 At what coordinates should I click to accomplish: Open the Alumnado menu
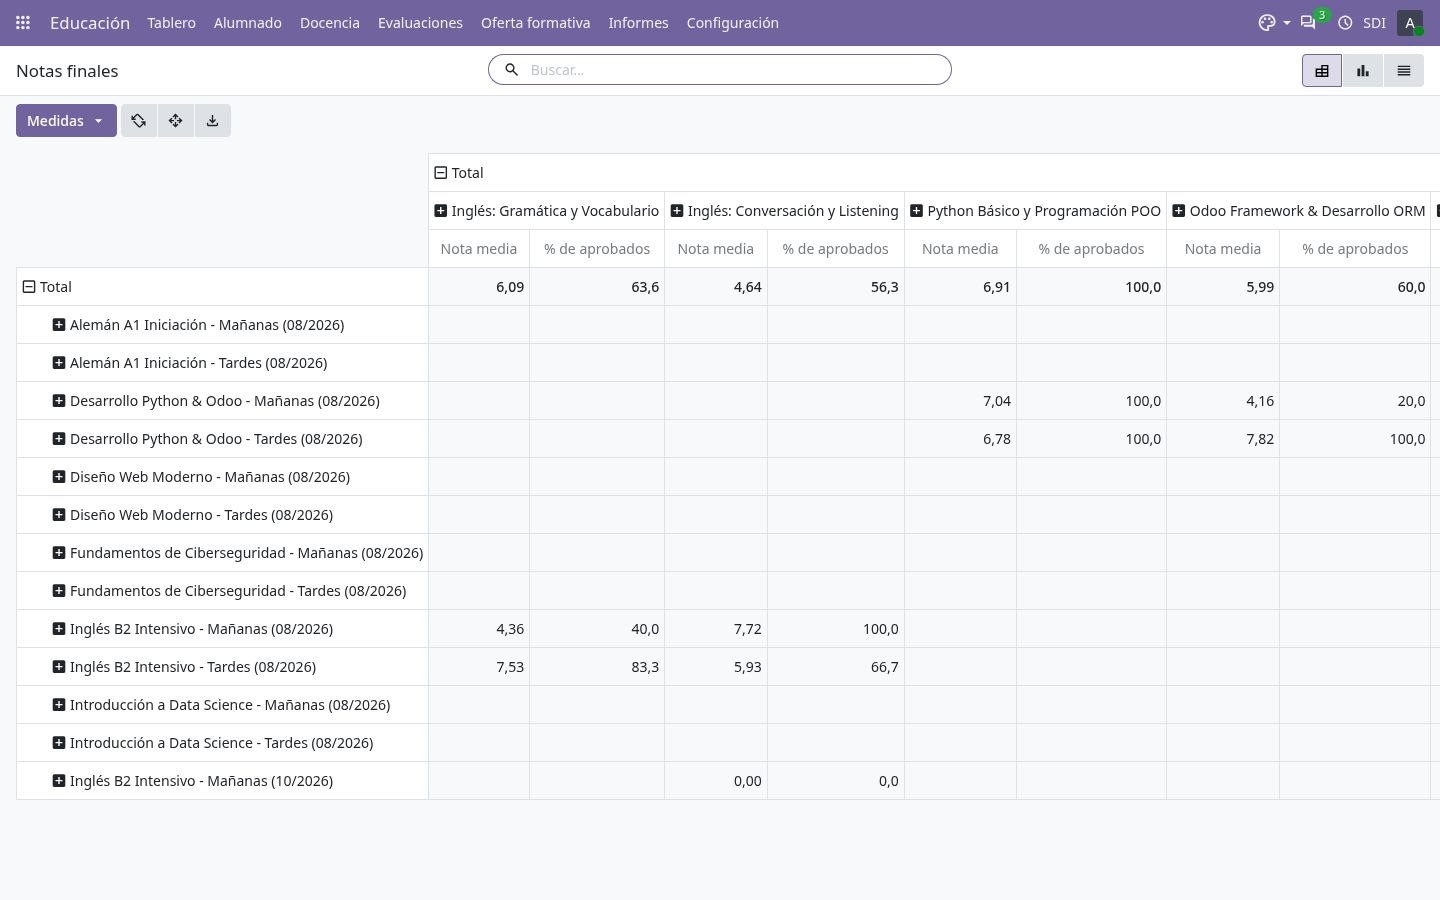[247, 22]
